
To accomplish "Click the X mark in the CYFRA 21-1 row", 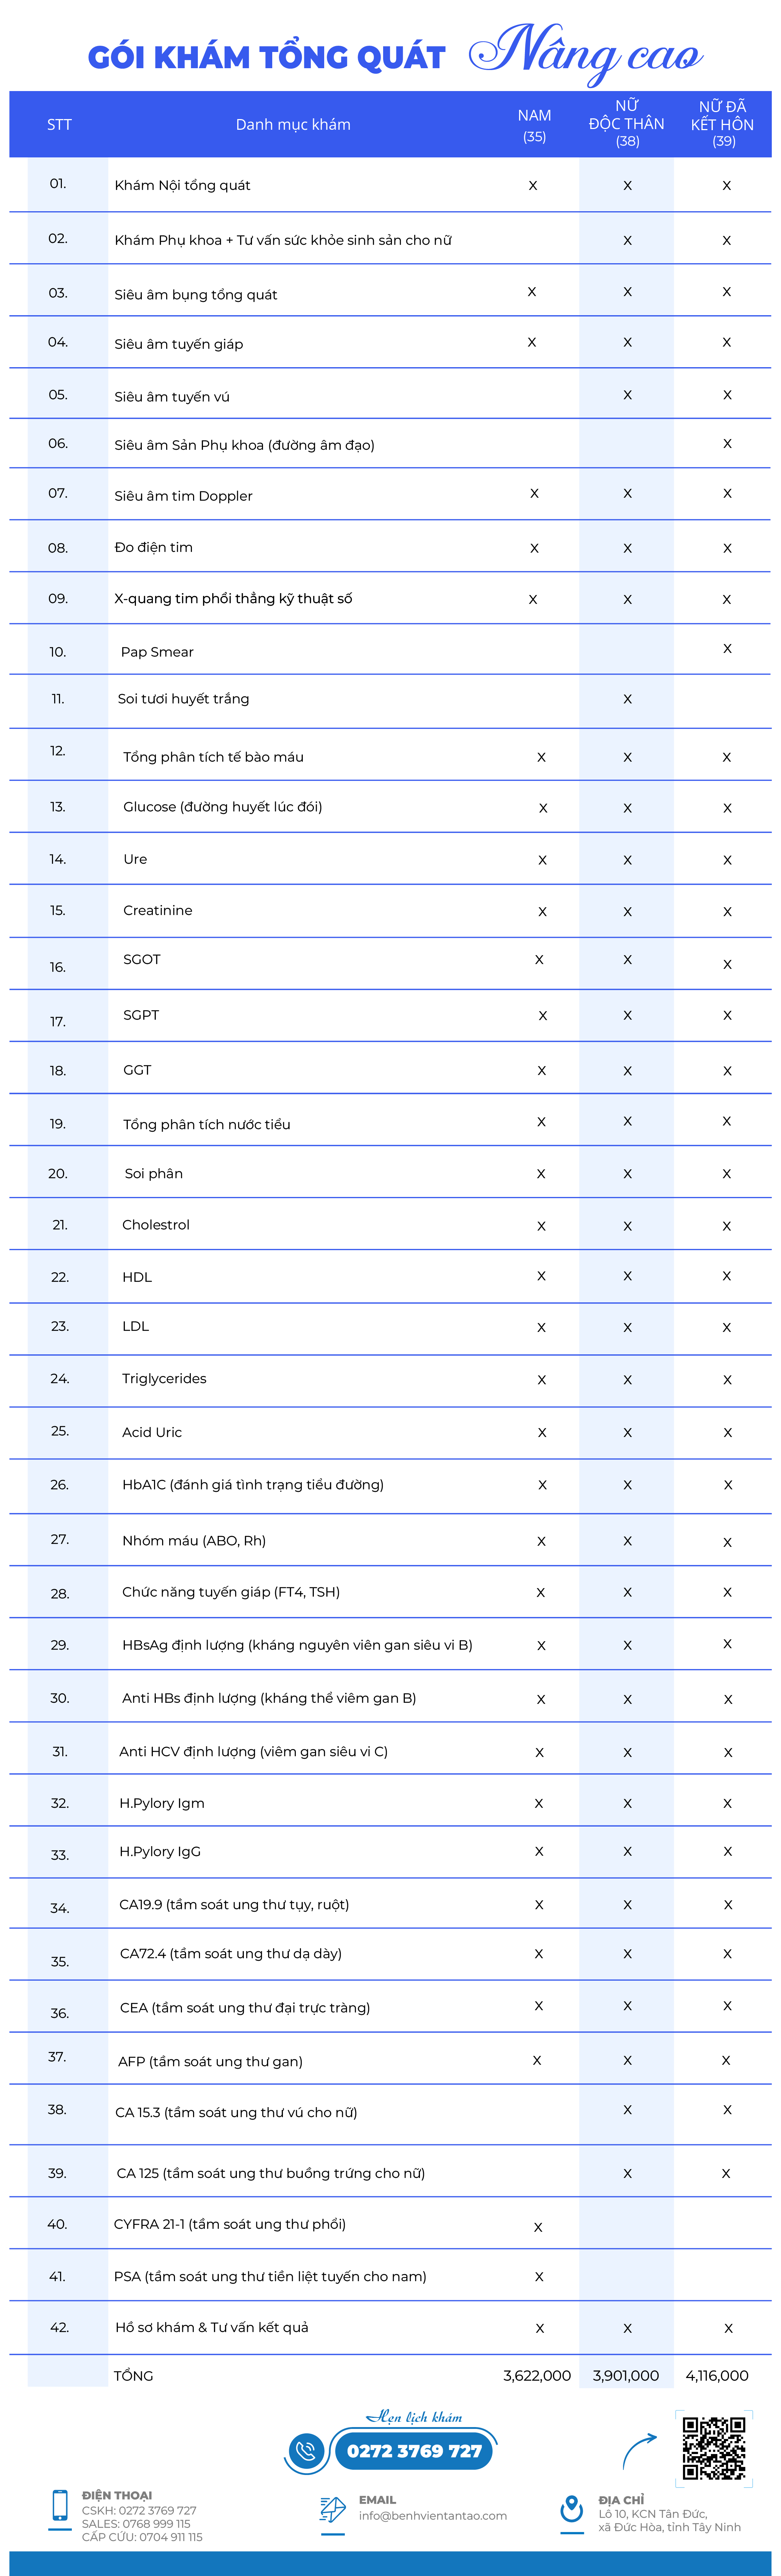I will (x=538, y=2227).
